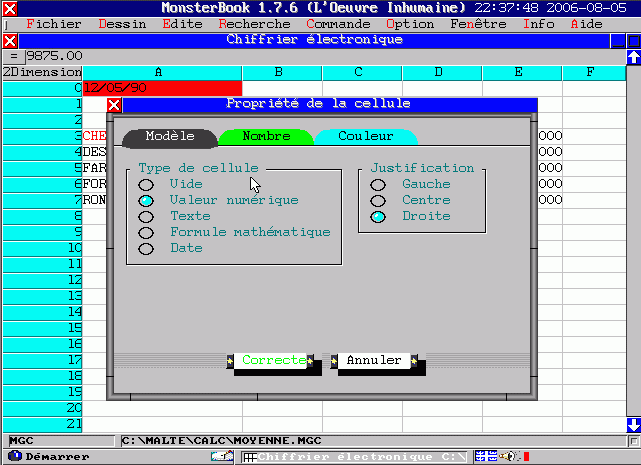Select row 15 header
The image size is (641, 465).
point(42,328)
